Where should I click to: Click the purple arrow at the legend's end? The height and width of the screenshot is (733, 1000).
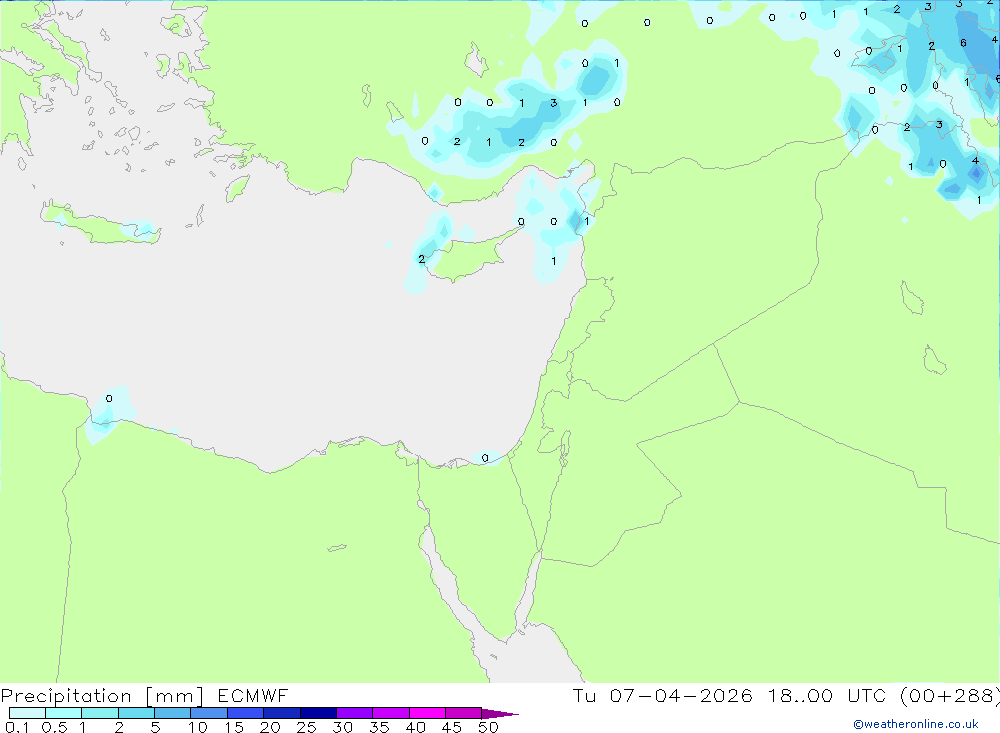499,714
